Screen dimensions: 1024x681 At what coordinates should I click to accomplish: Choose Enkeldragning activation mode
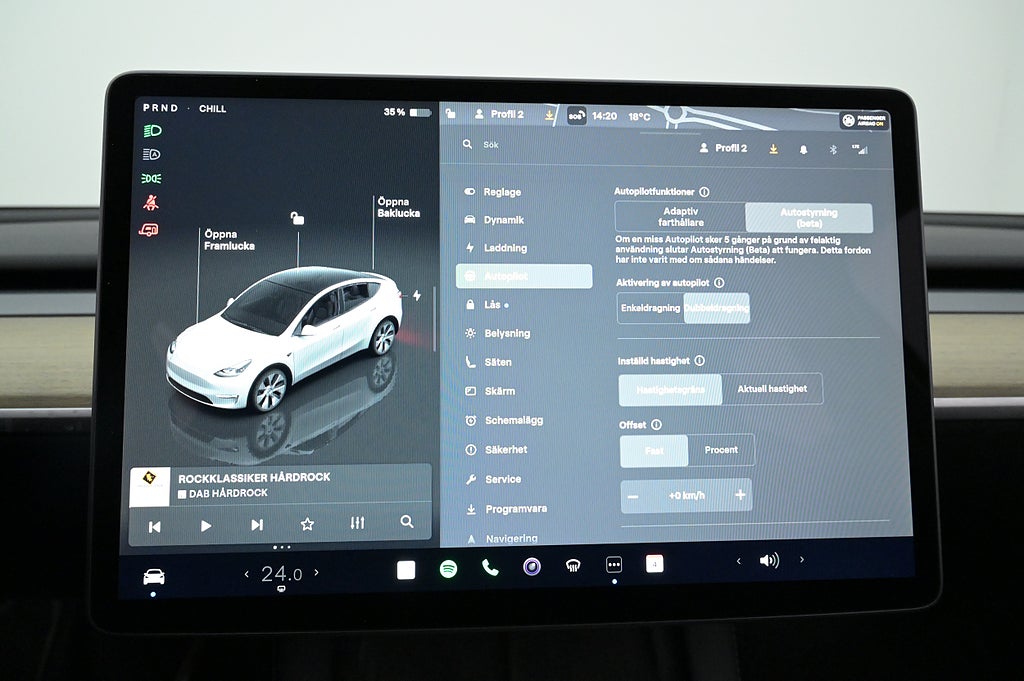coord(650,308)
